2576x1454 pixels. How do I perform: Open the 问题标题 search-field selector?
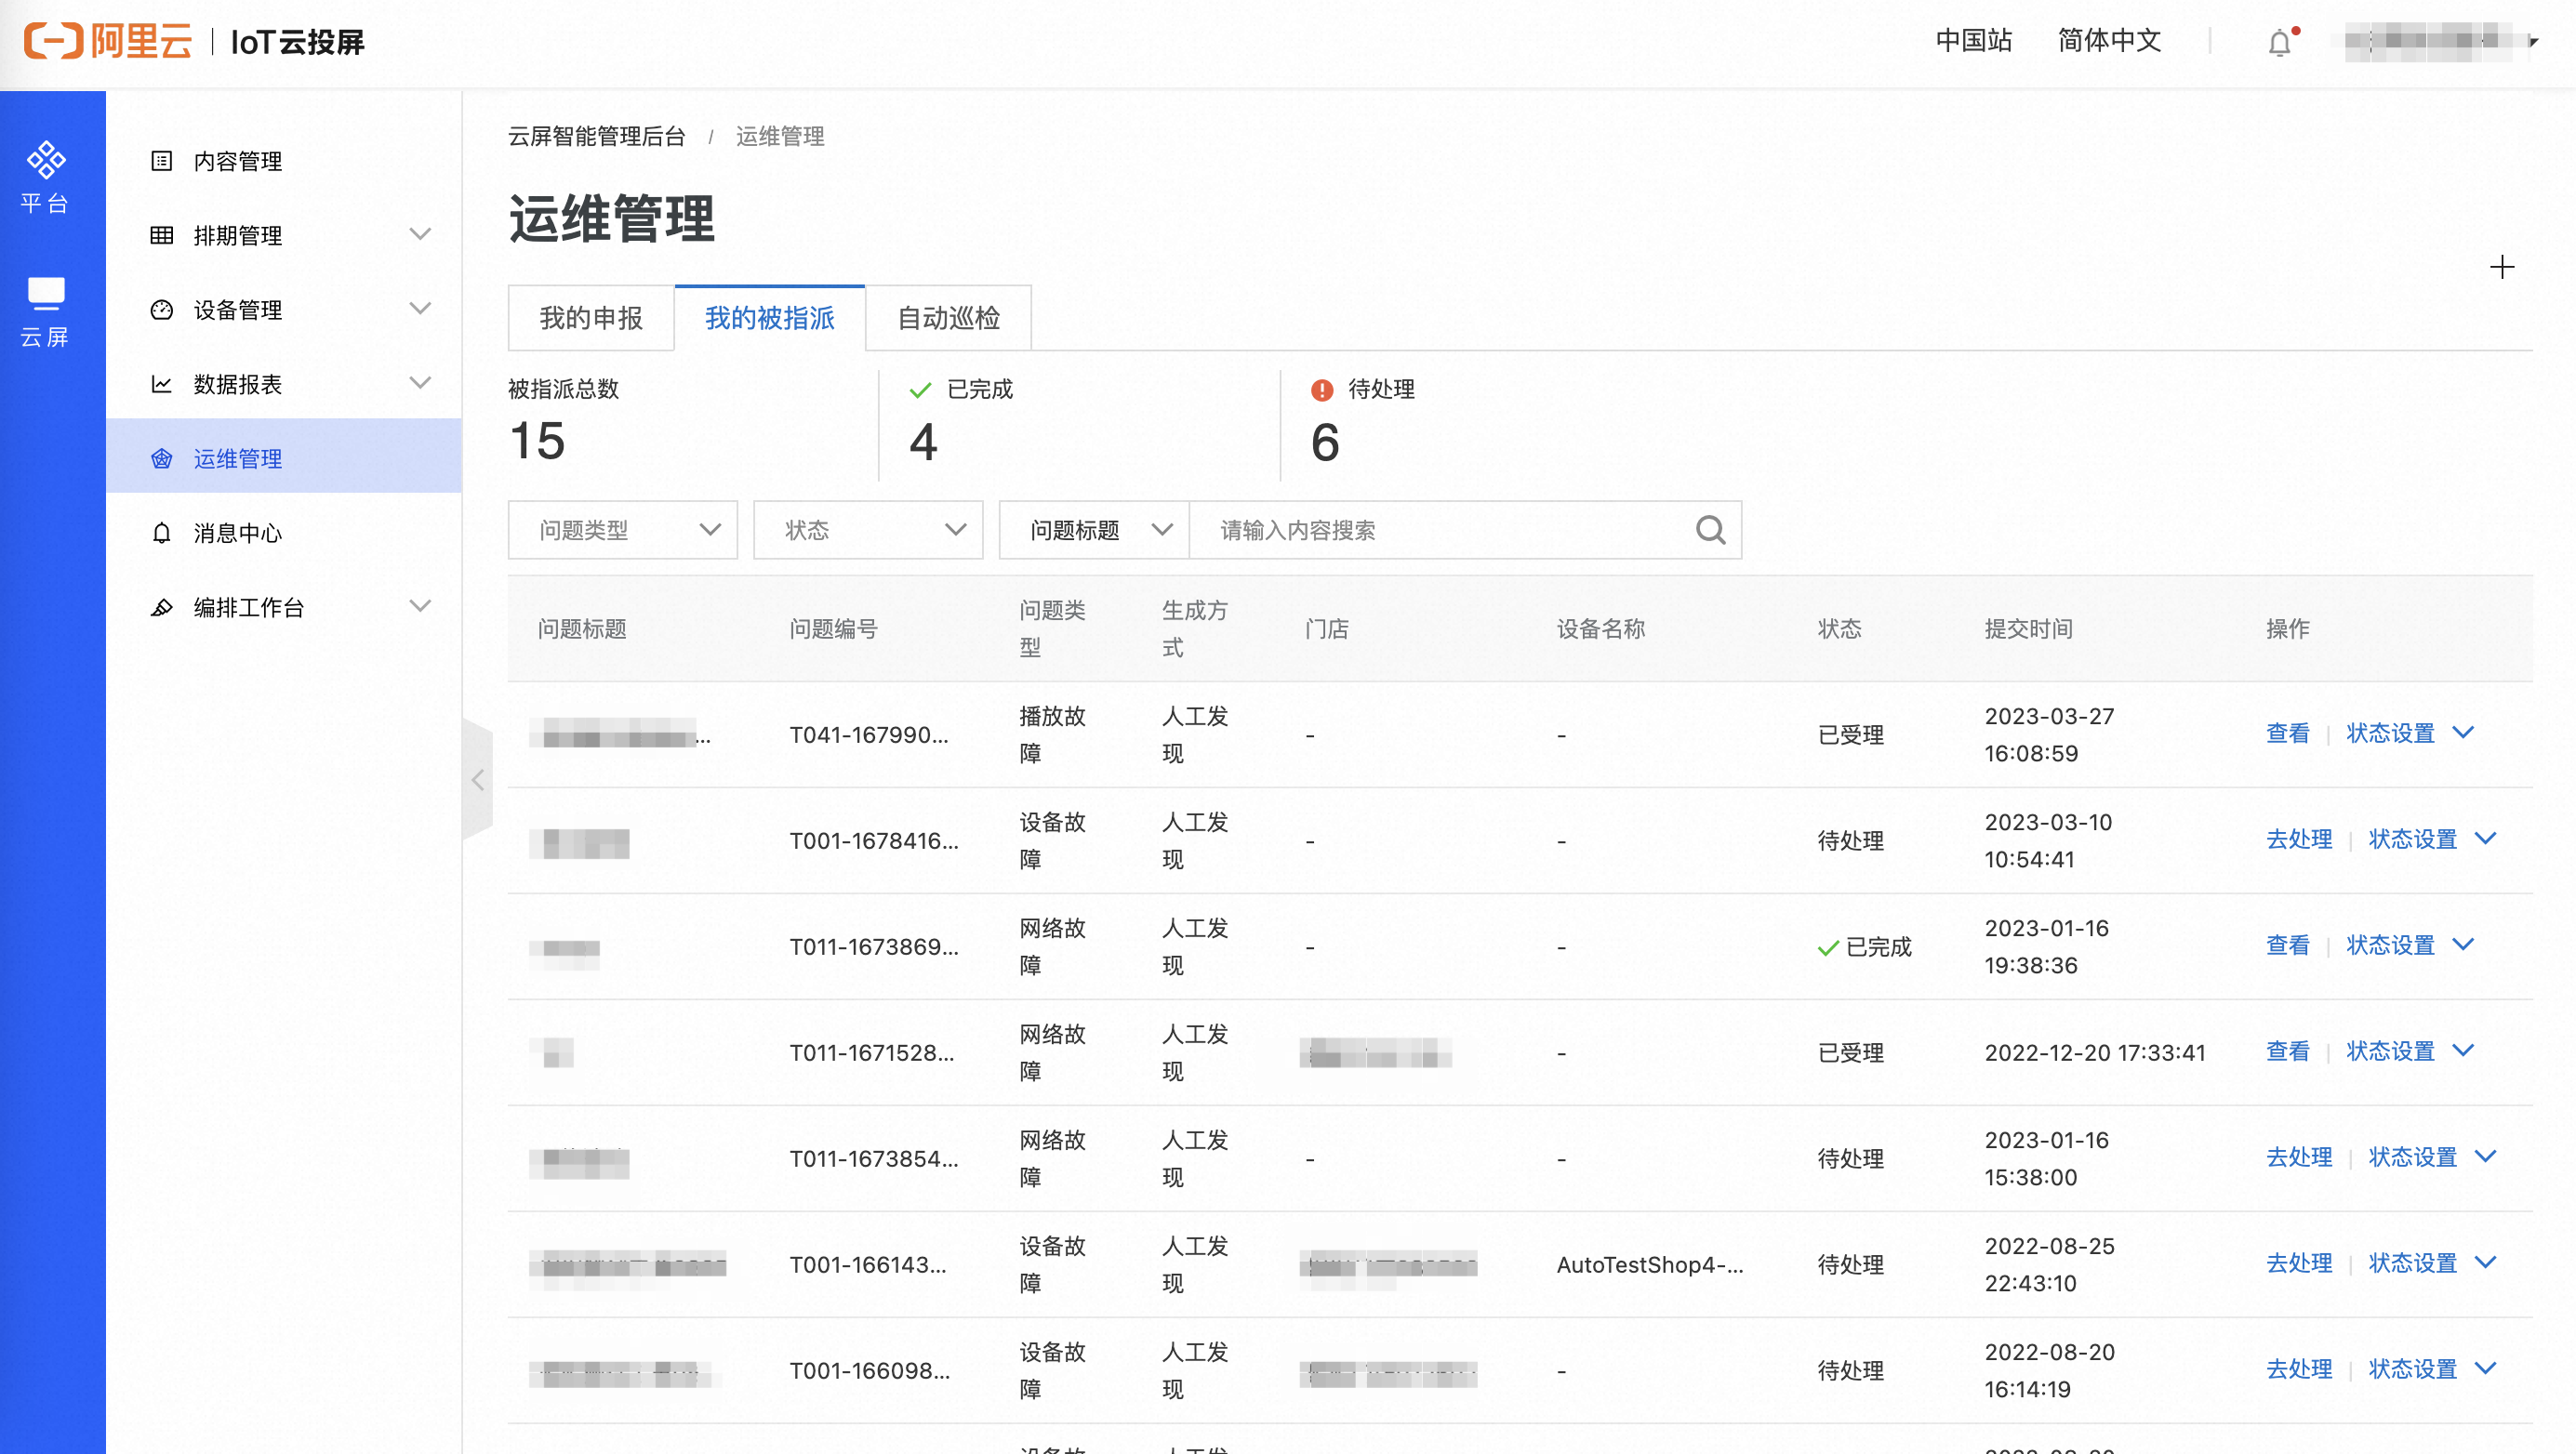[x=1094, y=529]
